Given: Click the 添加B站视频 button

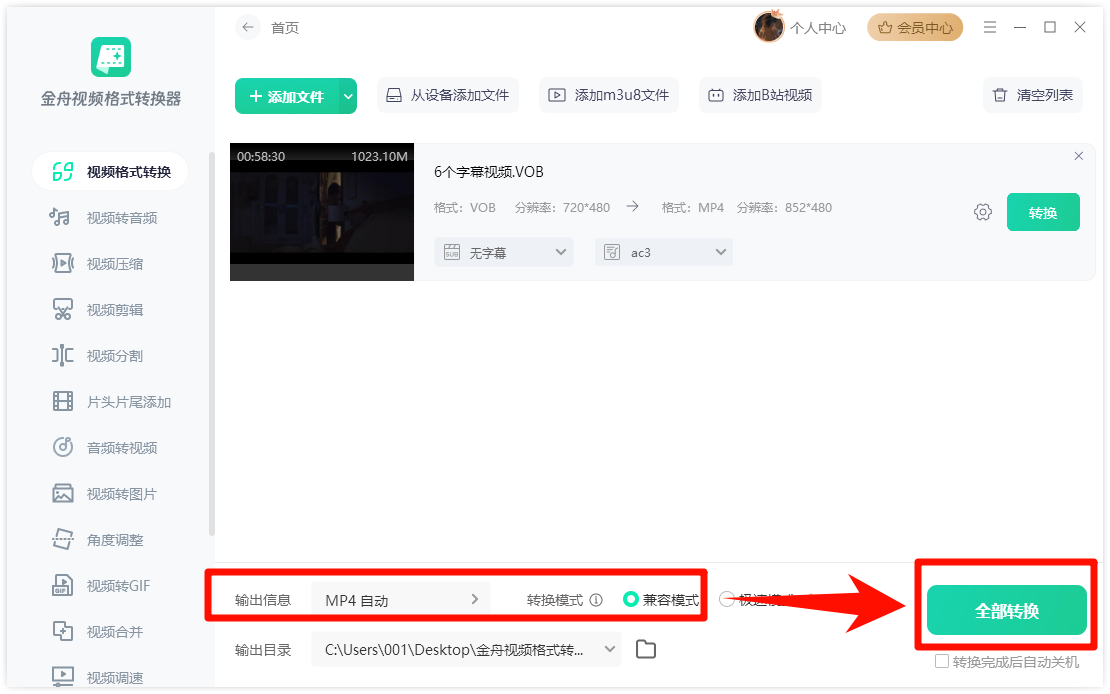Looking at the screenshot, I should point(761,95).
